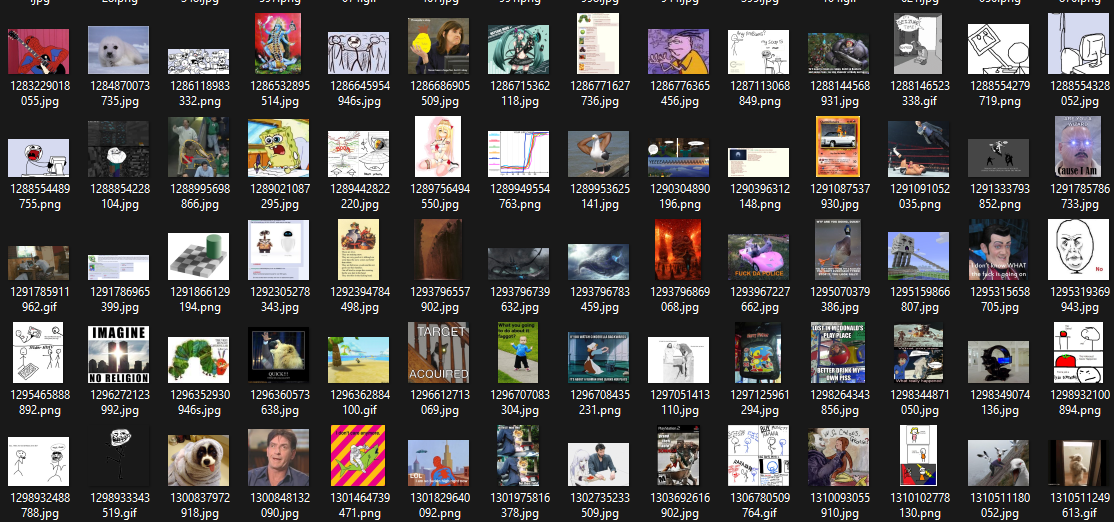Image resolution: width=1114 pixels, height=522 pixels.
Task: Click file name 1290304890196.png
Action: click(x=678, y=197)
